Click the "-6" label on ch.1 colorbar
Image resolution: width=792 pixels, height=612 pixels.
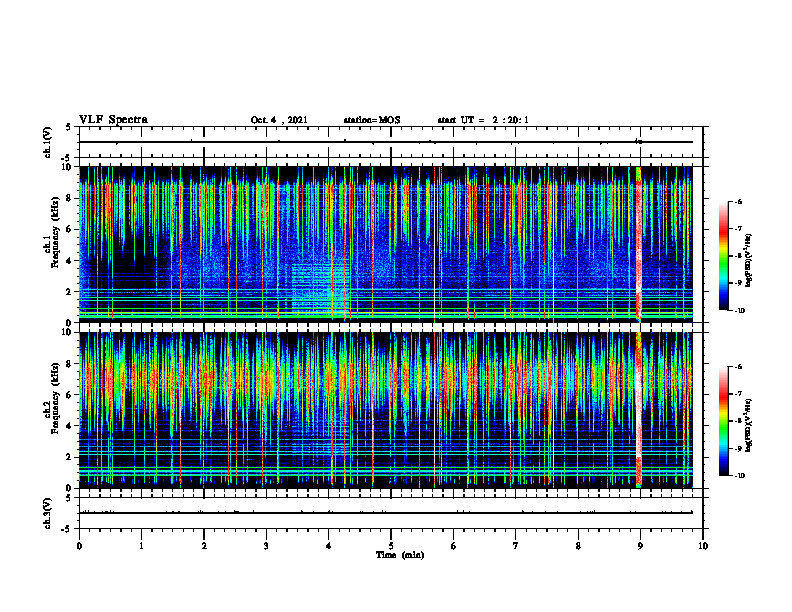[x=739, y=202]
